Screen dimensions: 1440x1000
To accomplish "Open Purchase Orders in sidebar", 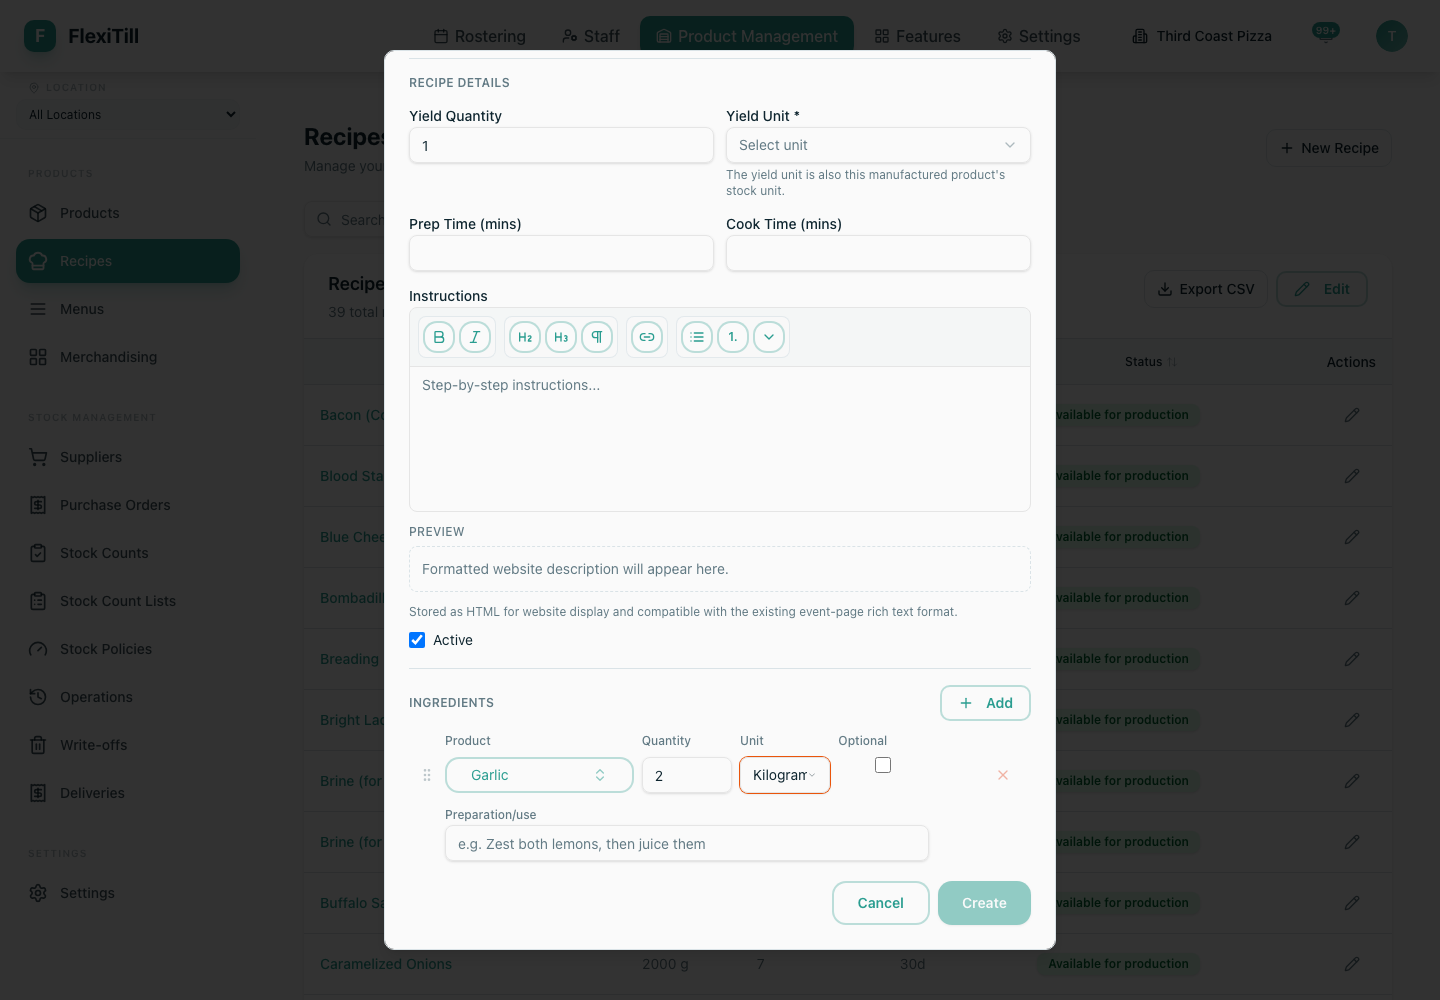I will click(x=128, y=505).
